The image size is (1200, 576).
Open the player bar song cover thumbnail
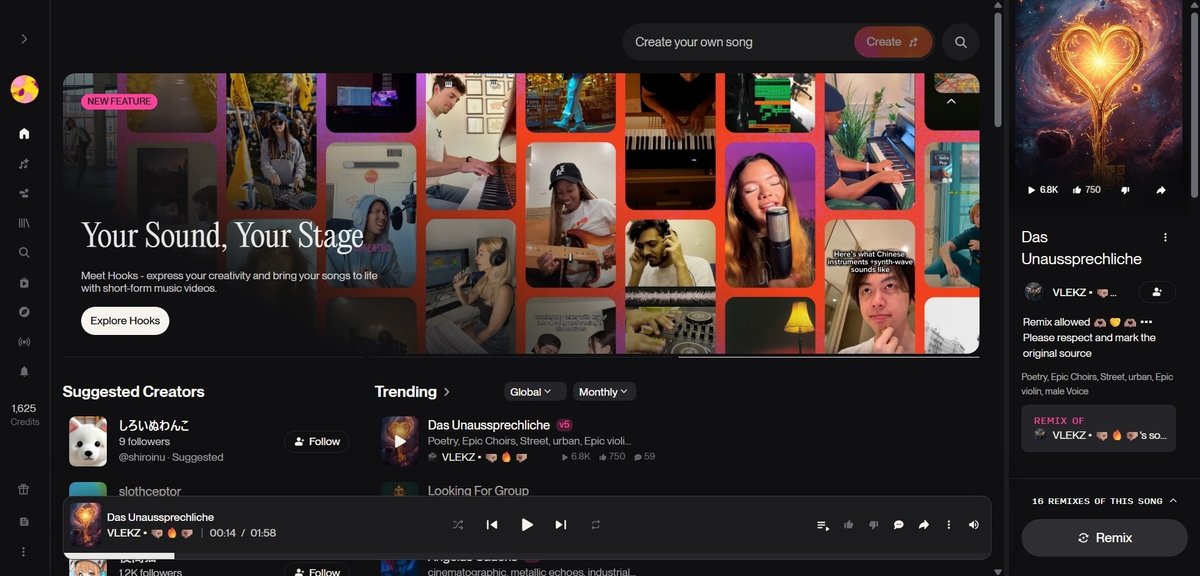click(85, 525)
